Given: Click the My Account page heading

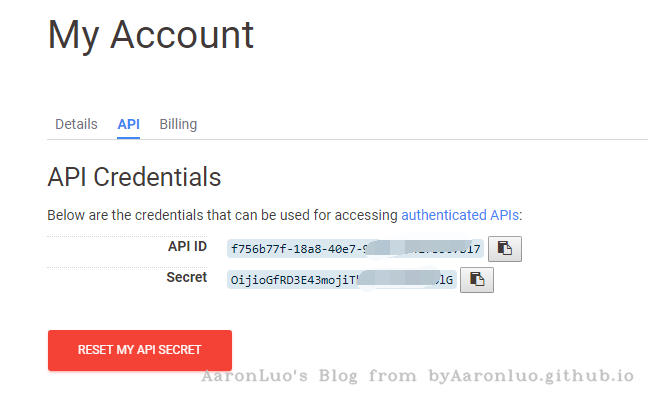Looking at the screenshot, I should coord(151,35).
